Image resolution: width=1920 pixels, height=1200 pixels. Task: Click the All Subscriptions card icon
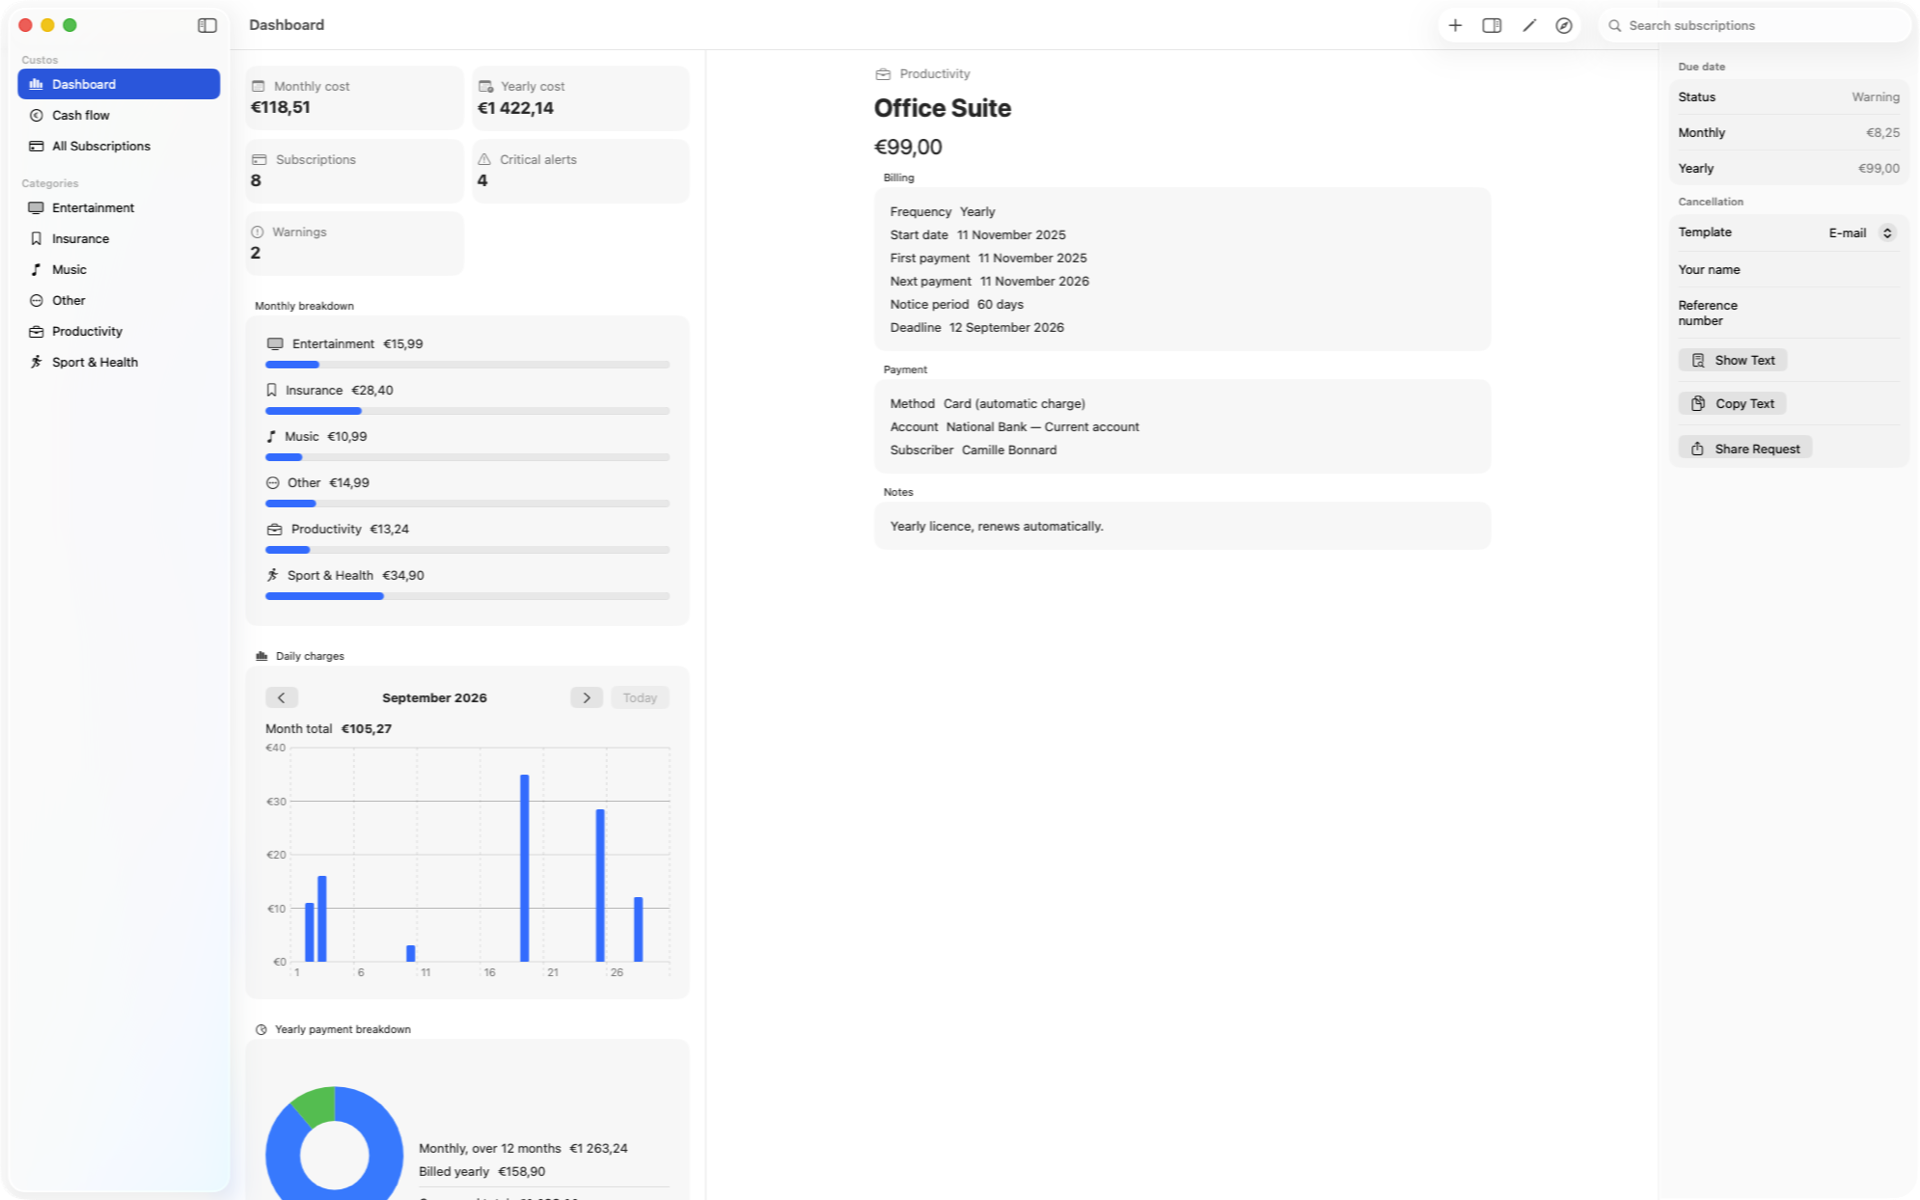tap(36, 146)
